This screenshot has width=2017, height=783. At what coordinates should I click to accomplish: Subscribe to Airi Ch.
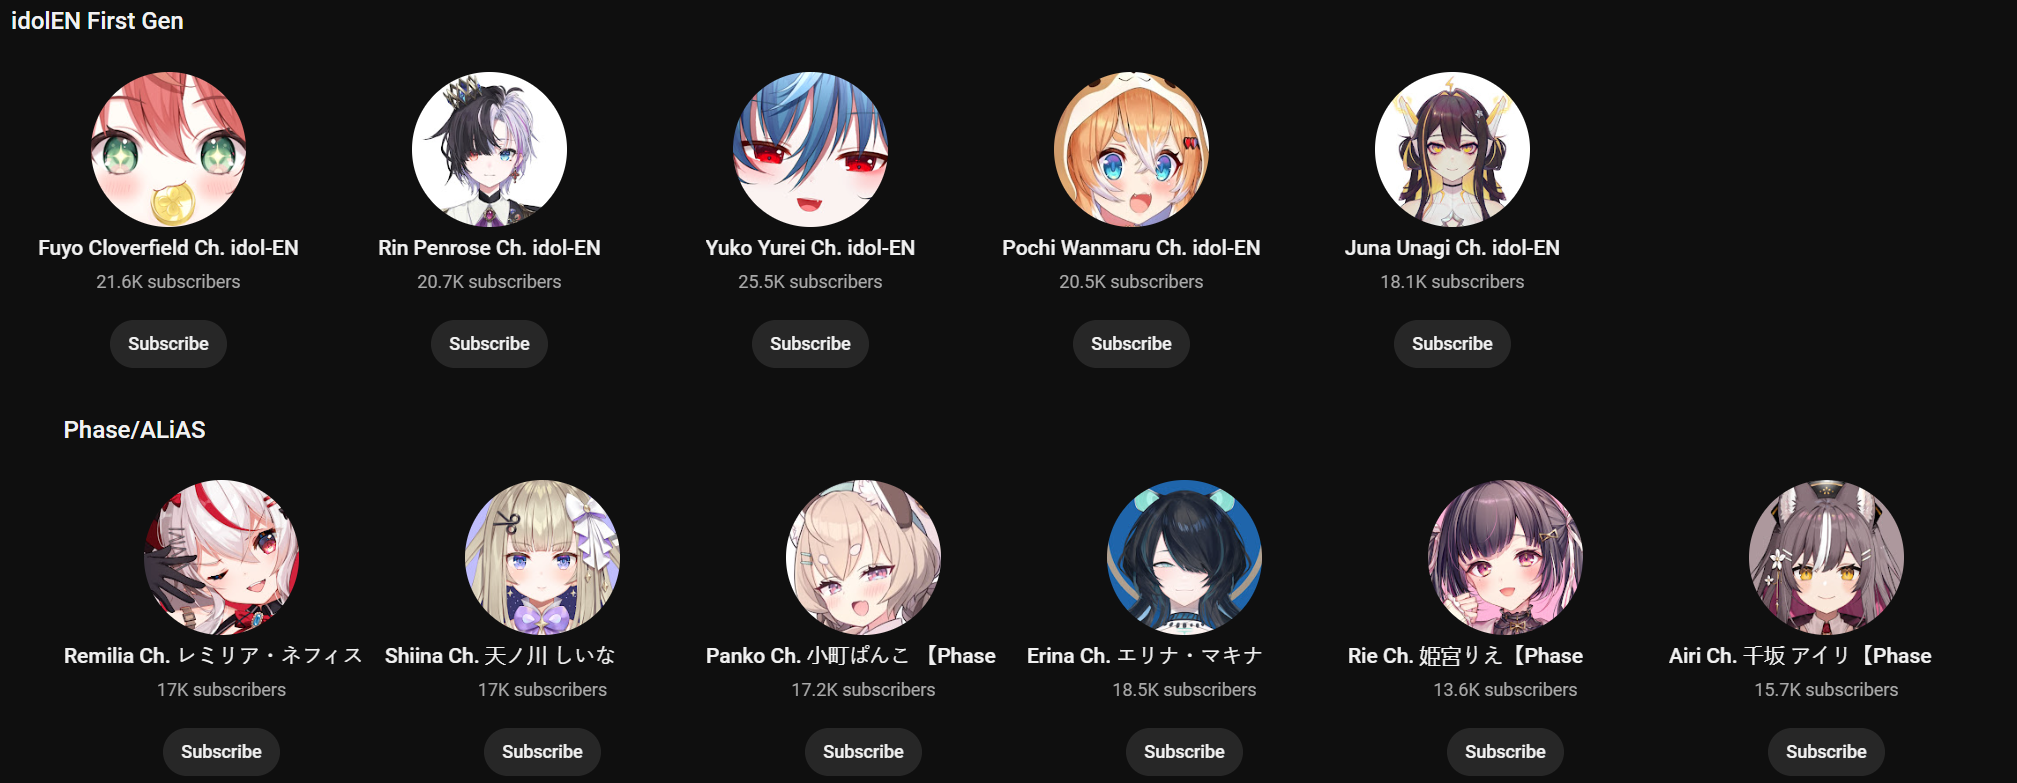tap(1826, 752)
